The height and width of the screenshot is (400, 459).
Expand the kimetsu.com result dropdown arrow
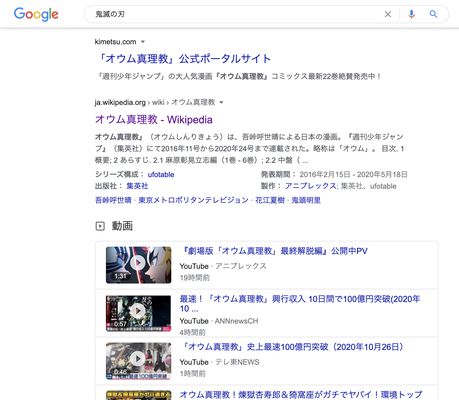[x=143, y=42]
